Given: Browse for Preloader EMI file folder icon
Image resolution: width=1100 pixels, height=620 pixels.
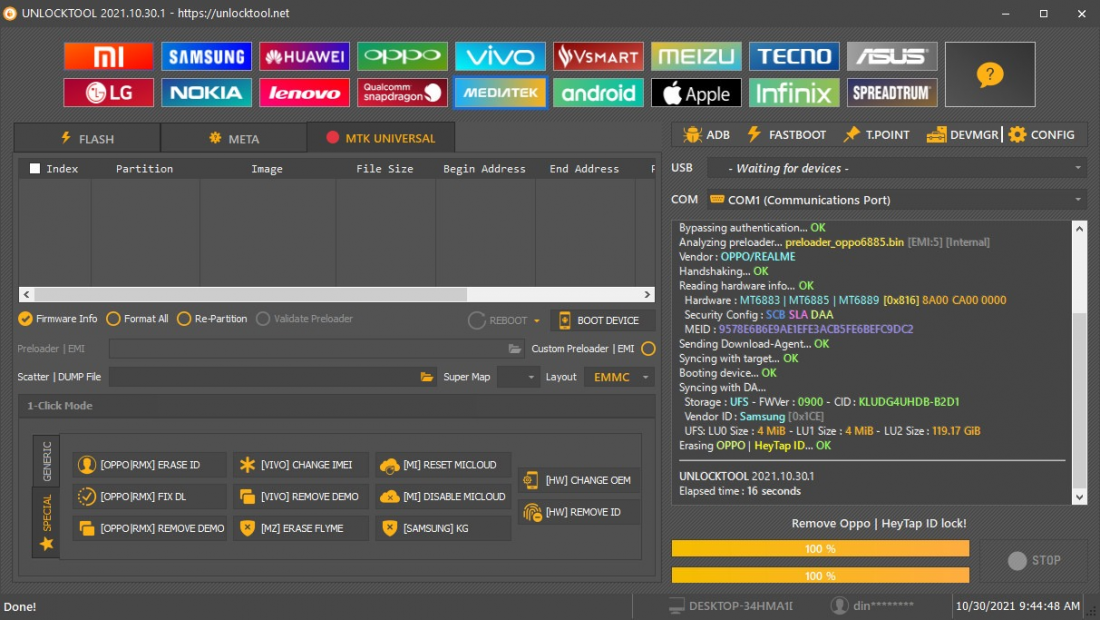Looking at the screenshot, I should (515, 349).
